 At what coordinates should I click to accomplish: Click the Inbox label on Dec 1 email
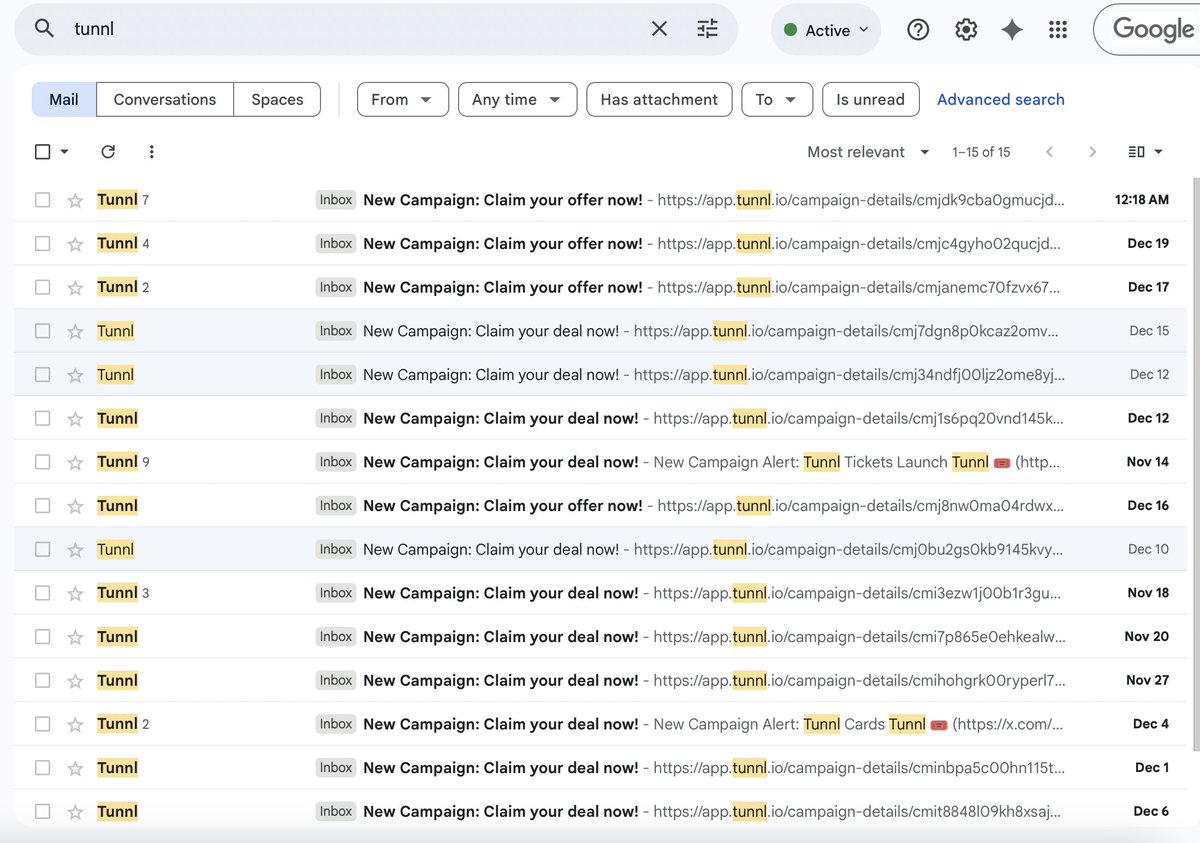pos(336,768)
